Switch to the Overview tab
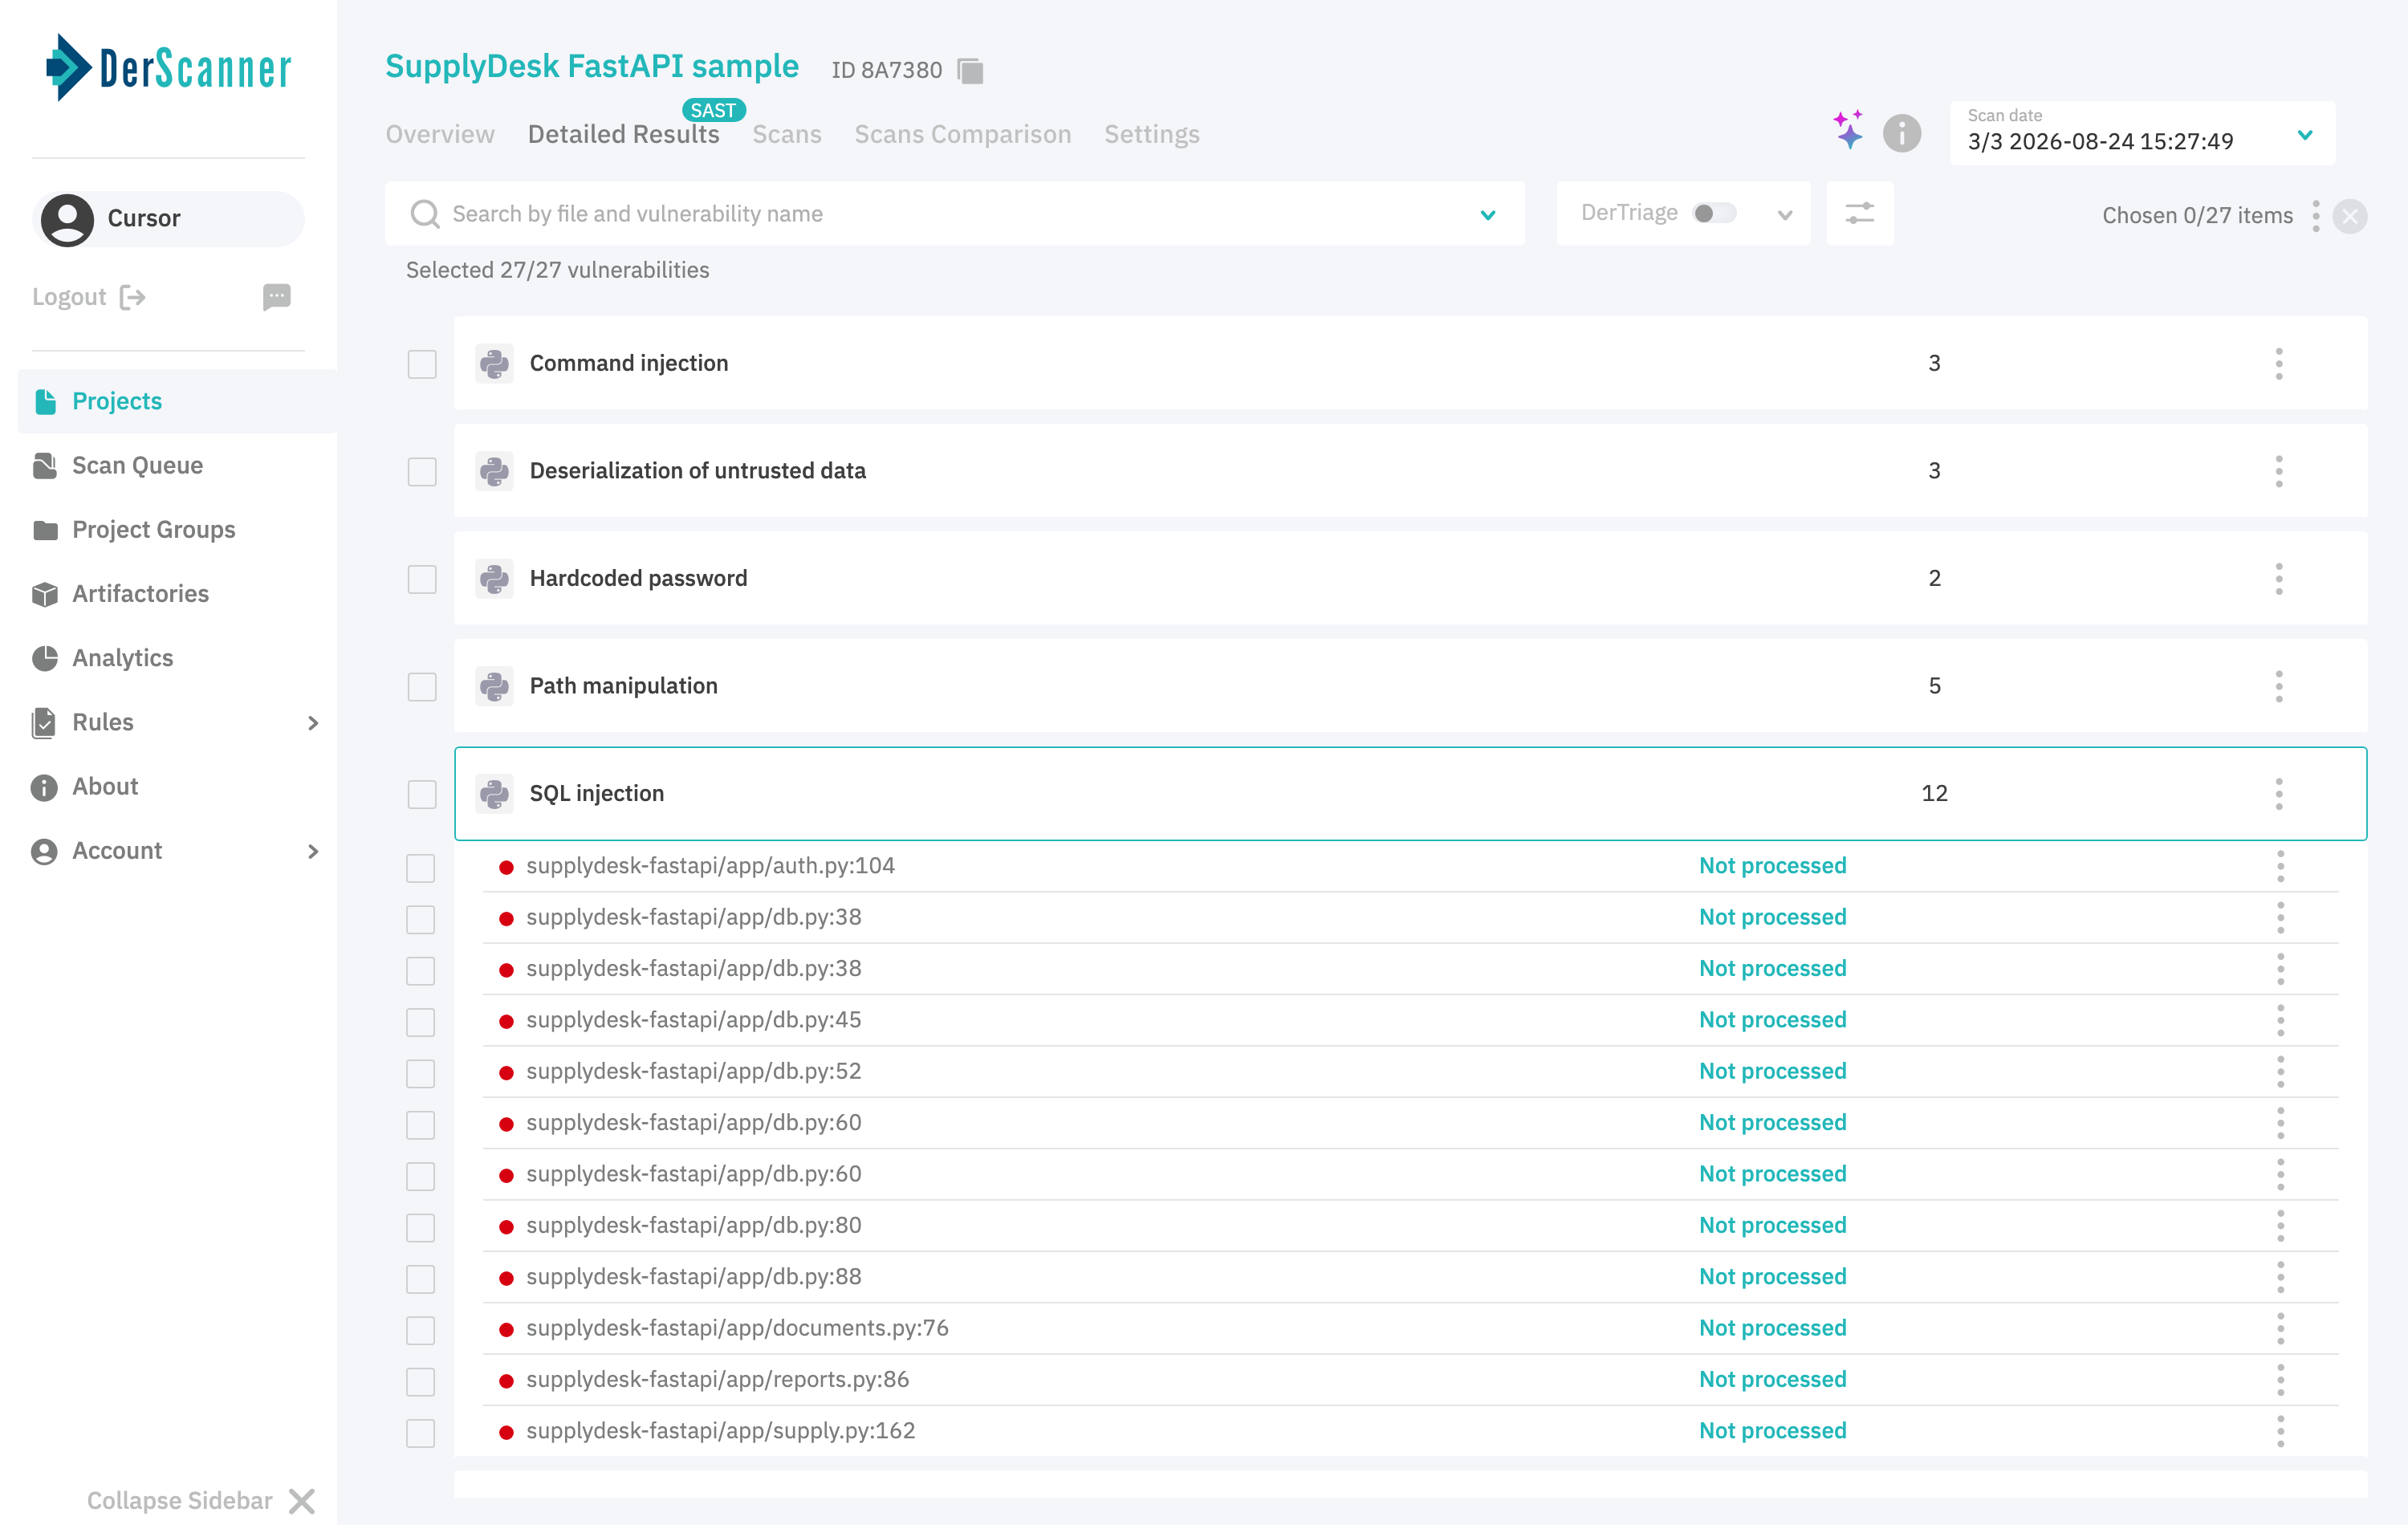The width and height of the screenshot is (2408, 1525). click(440, 134)
